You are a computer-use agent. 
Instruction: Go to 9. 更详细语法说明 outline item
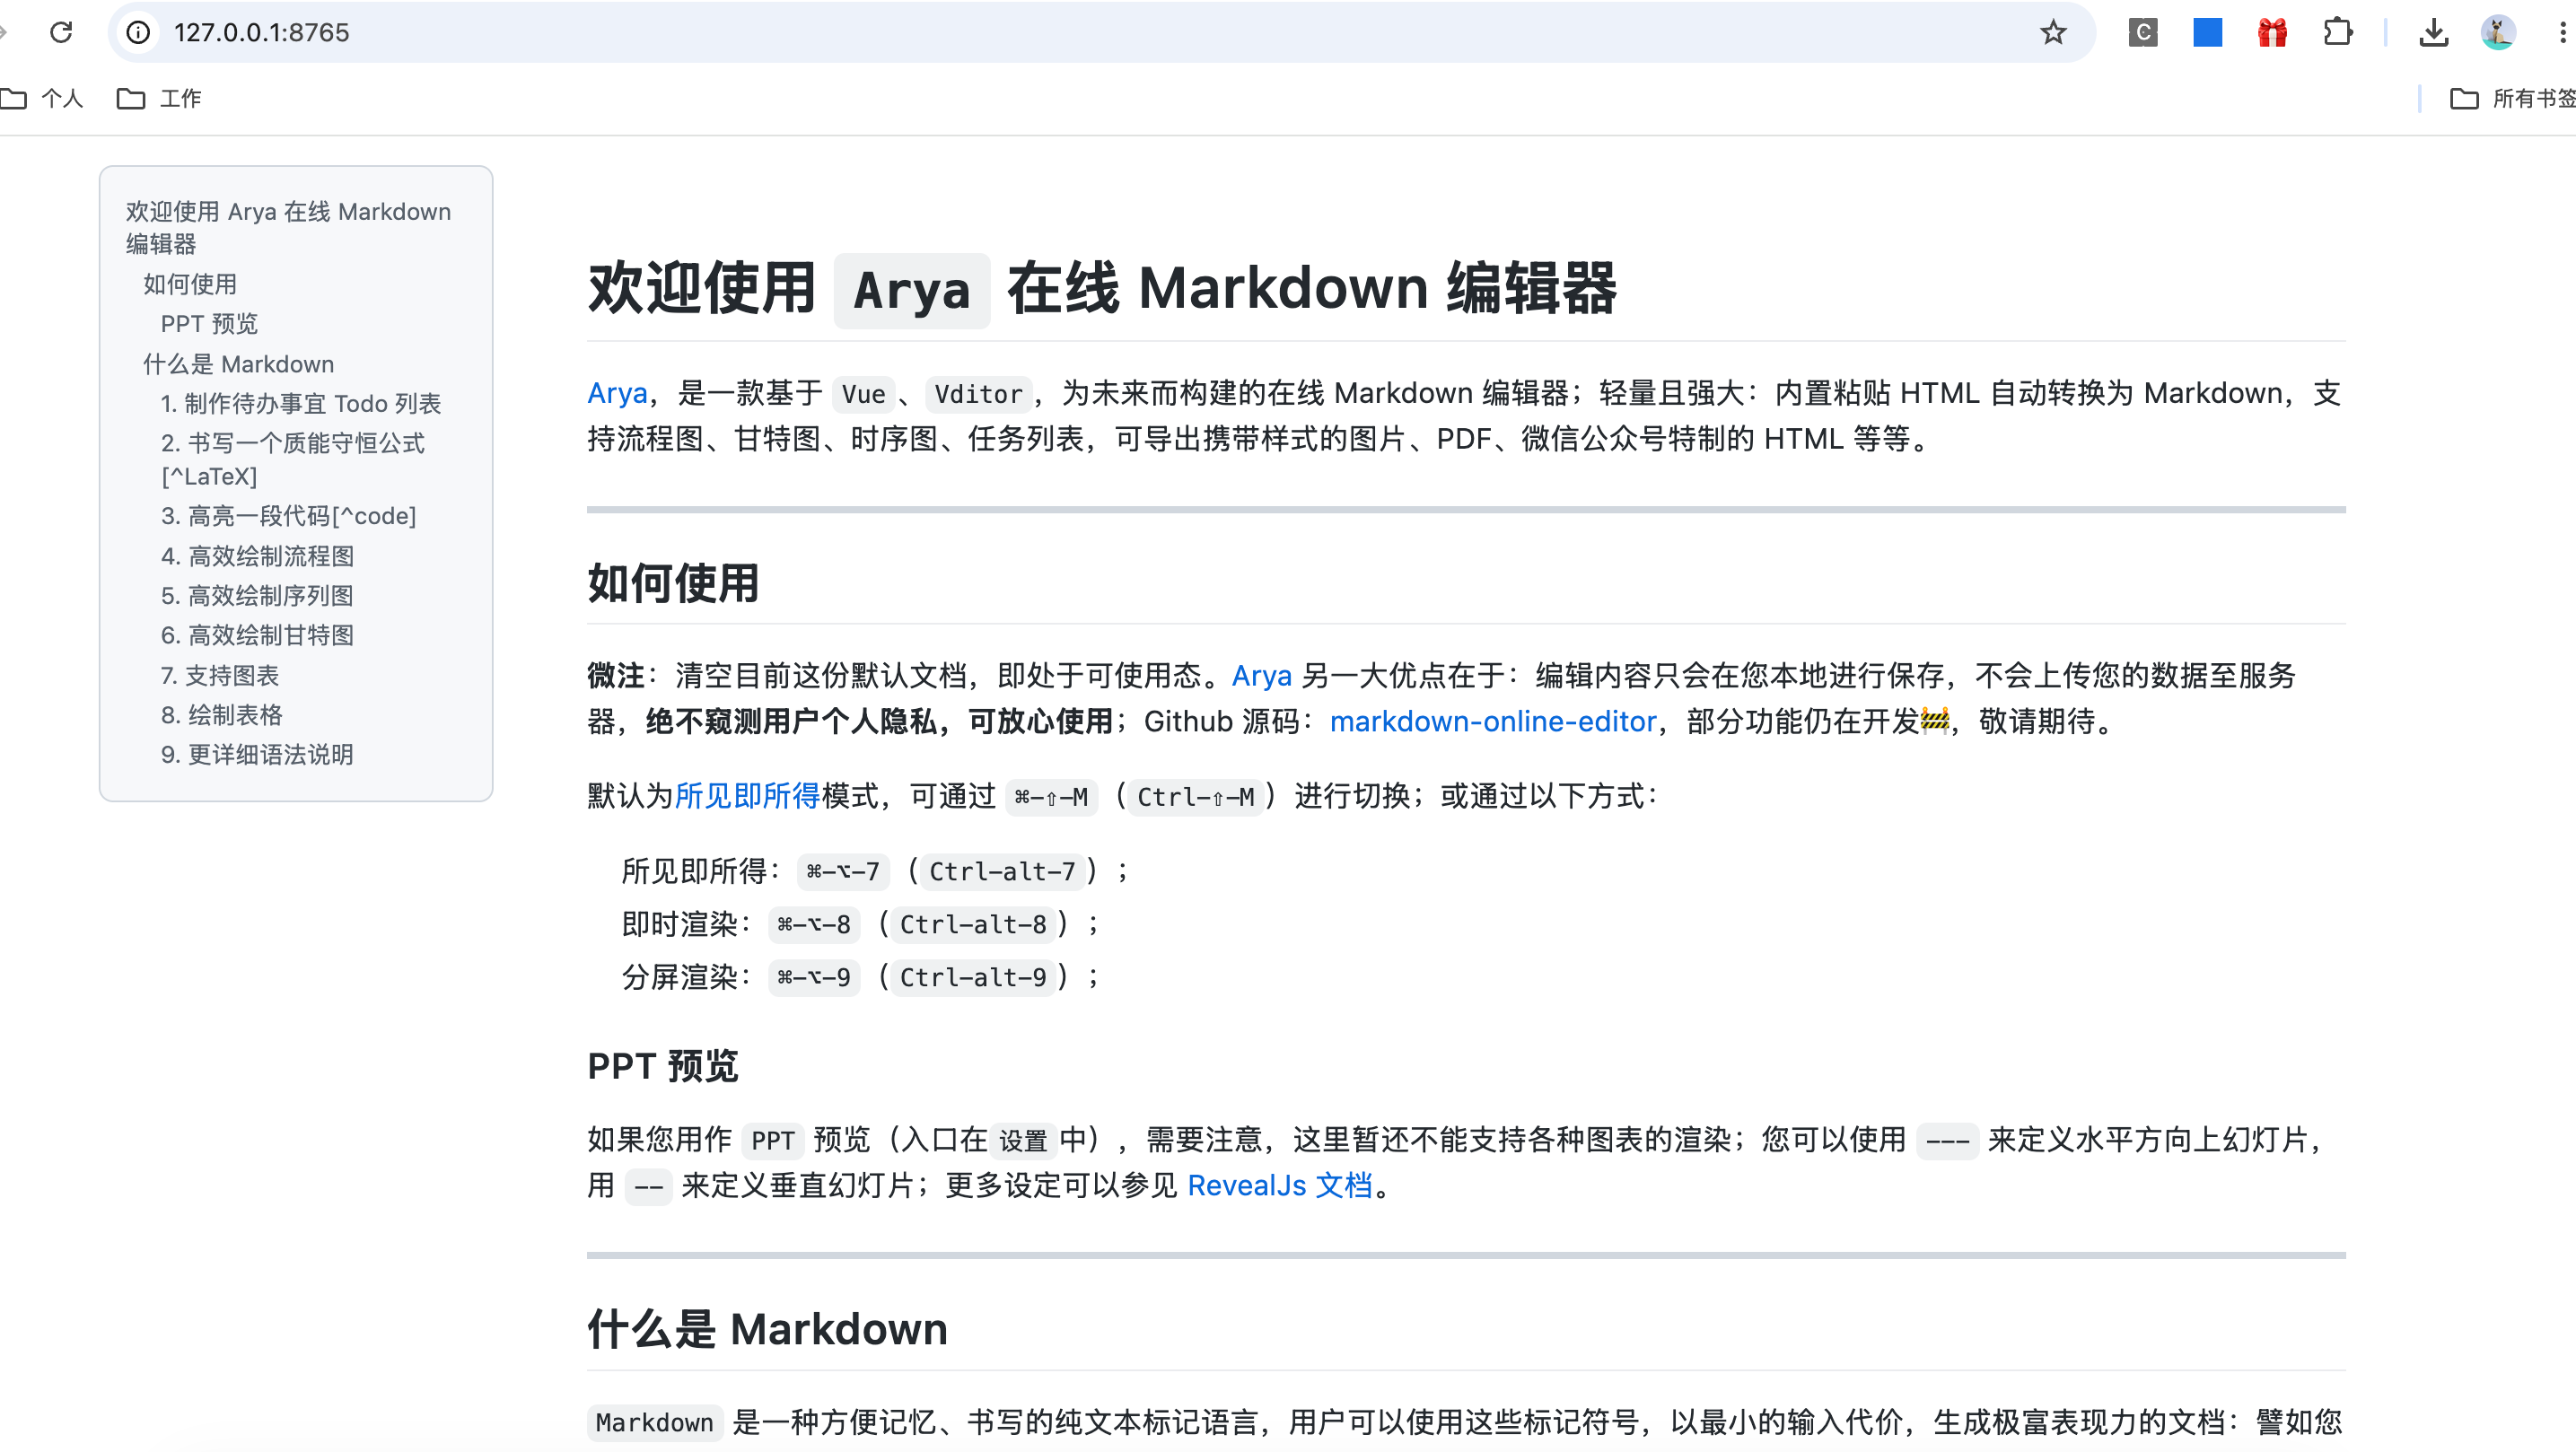(x=257, y=754)
